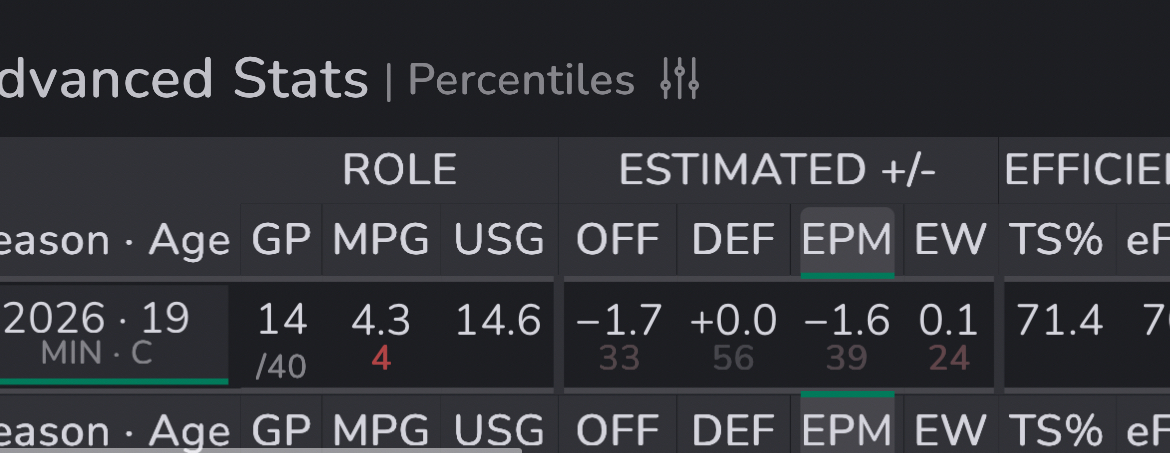This screenshot has width=1170, height=453.
Task: Sort by EW in the top header row
Action: (950, 240)
